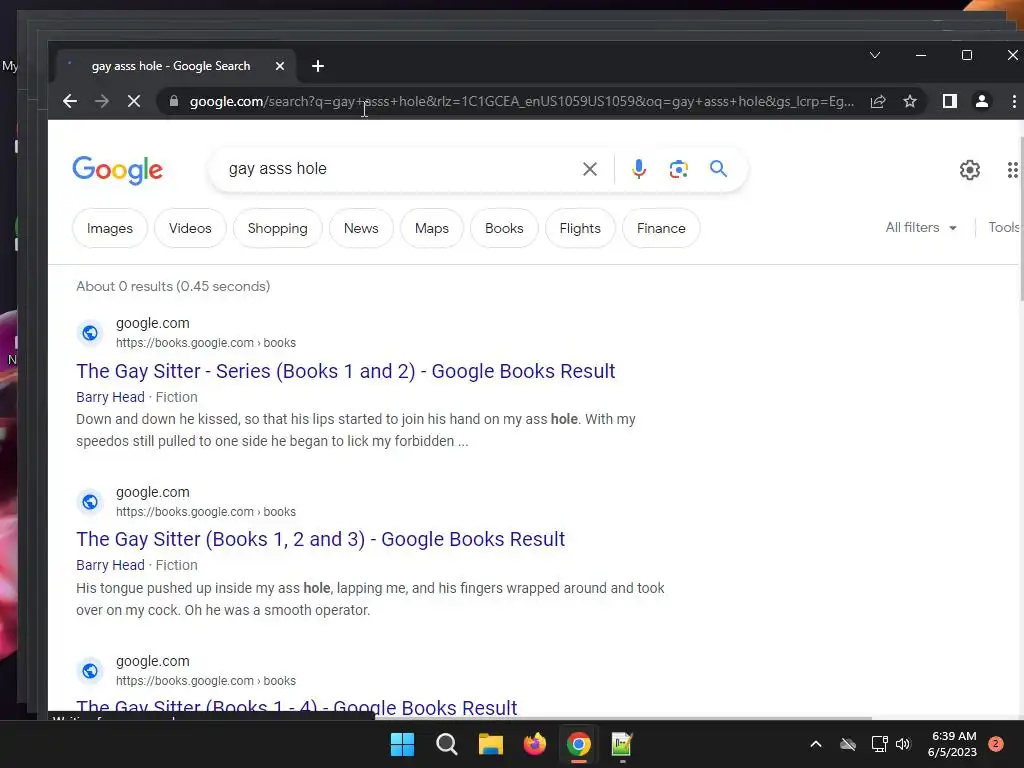Switch to Books results
Viewport: 1024px width, 768px height.
[x=504, y=228]
